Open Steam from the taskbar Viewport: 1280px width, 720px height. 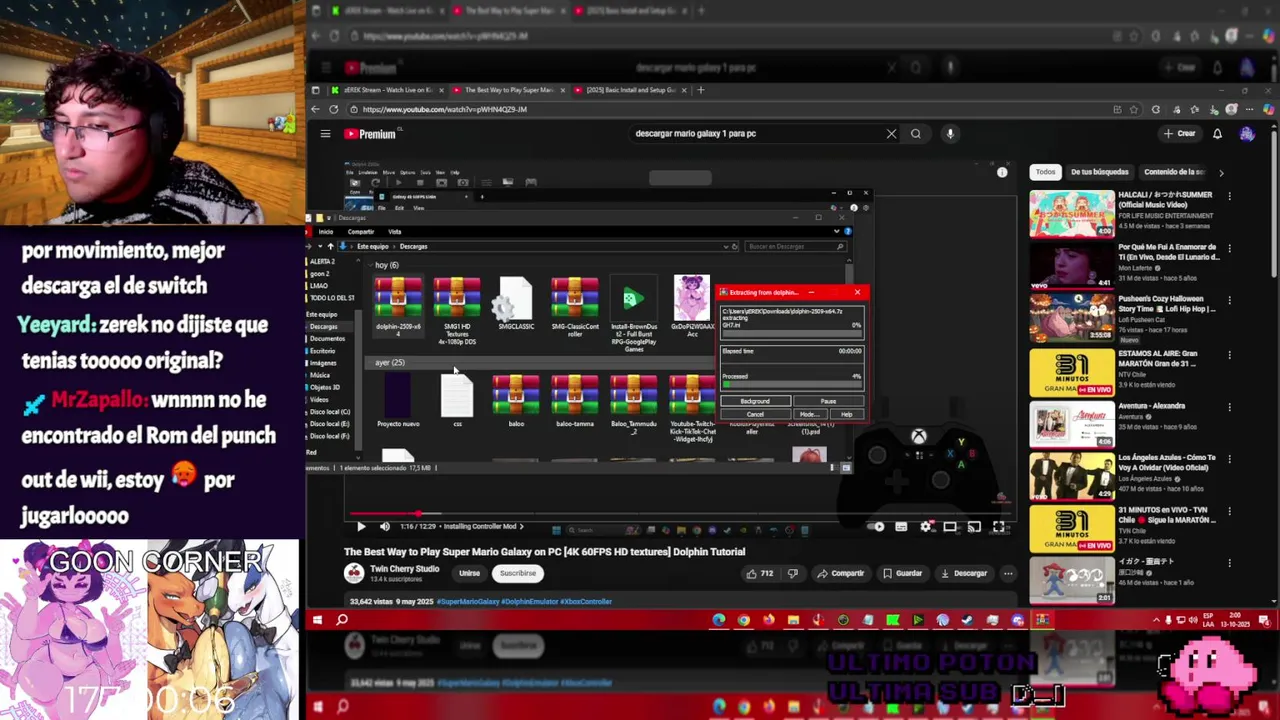967,620
